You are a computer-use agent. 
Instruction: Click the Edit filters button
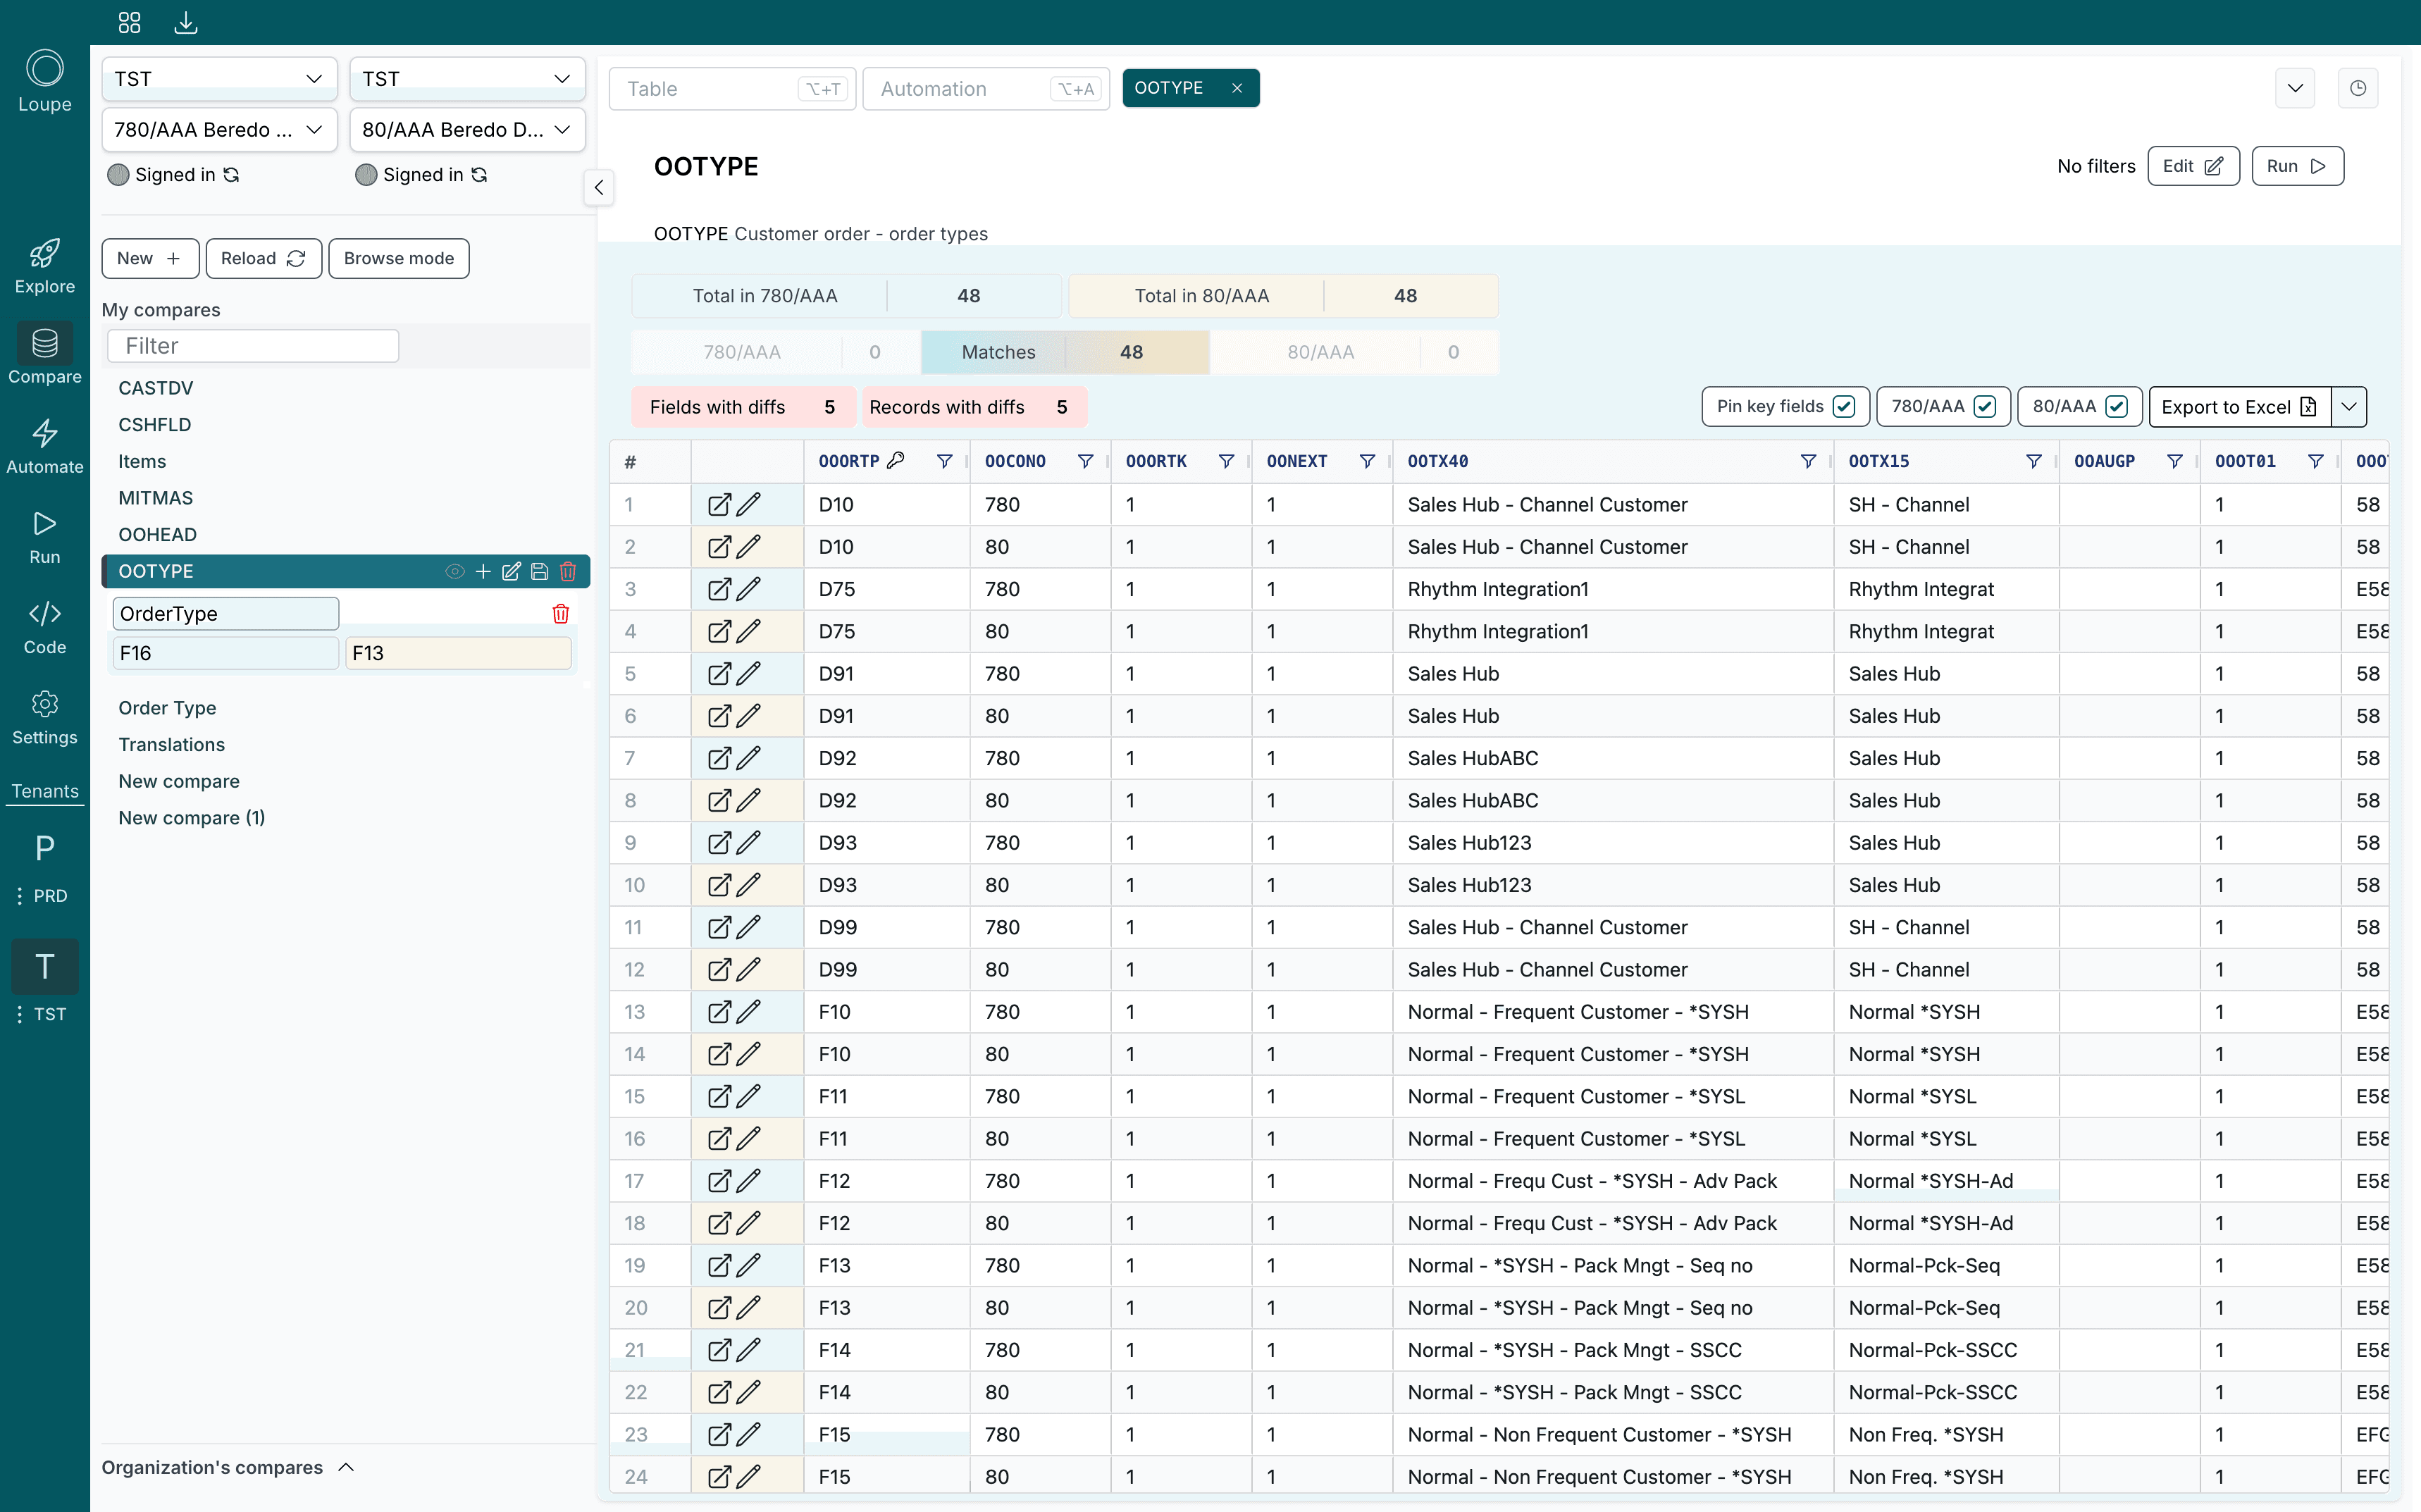click(x=2193, y=166)
